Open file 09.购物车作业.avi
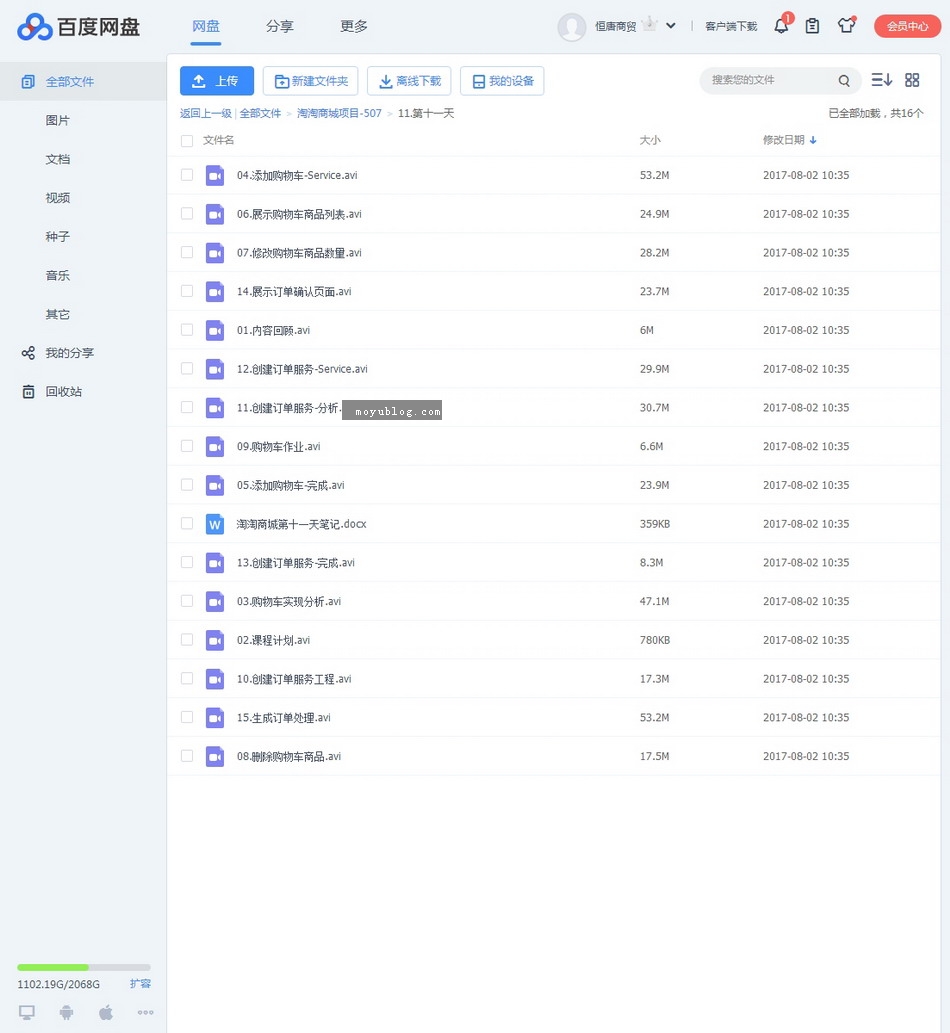This screenshot has width=950, height=1033. 279,446
